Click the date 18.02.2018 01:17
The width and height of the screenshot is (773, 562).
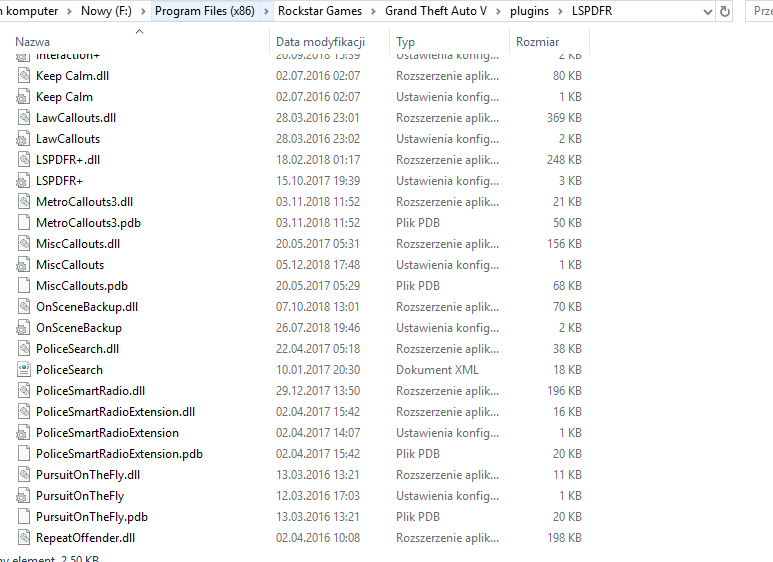(x=318, y=160)
